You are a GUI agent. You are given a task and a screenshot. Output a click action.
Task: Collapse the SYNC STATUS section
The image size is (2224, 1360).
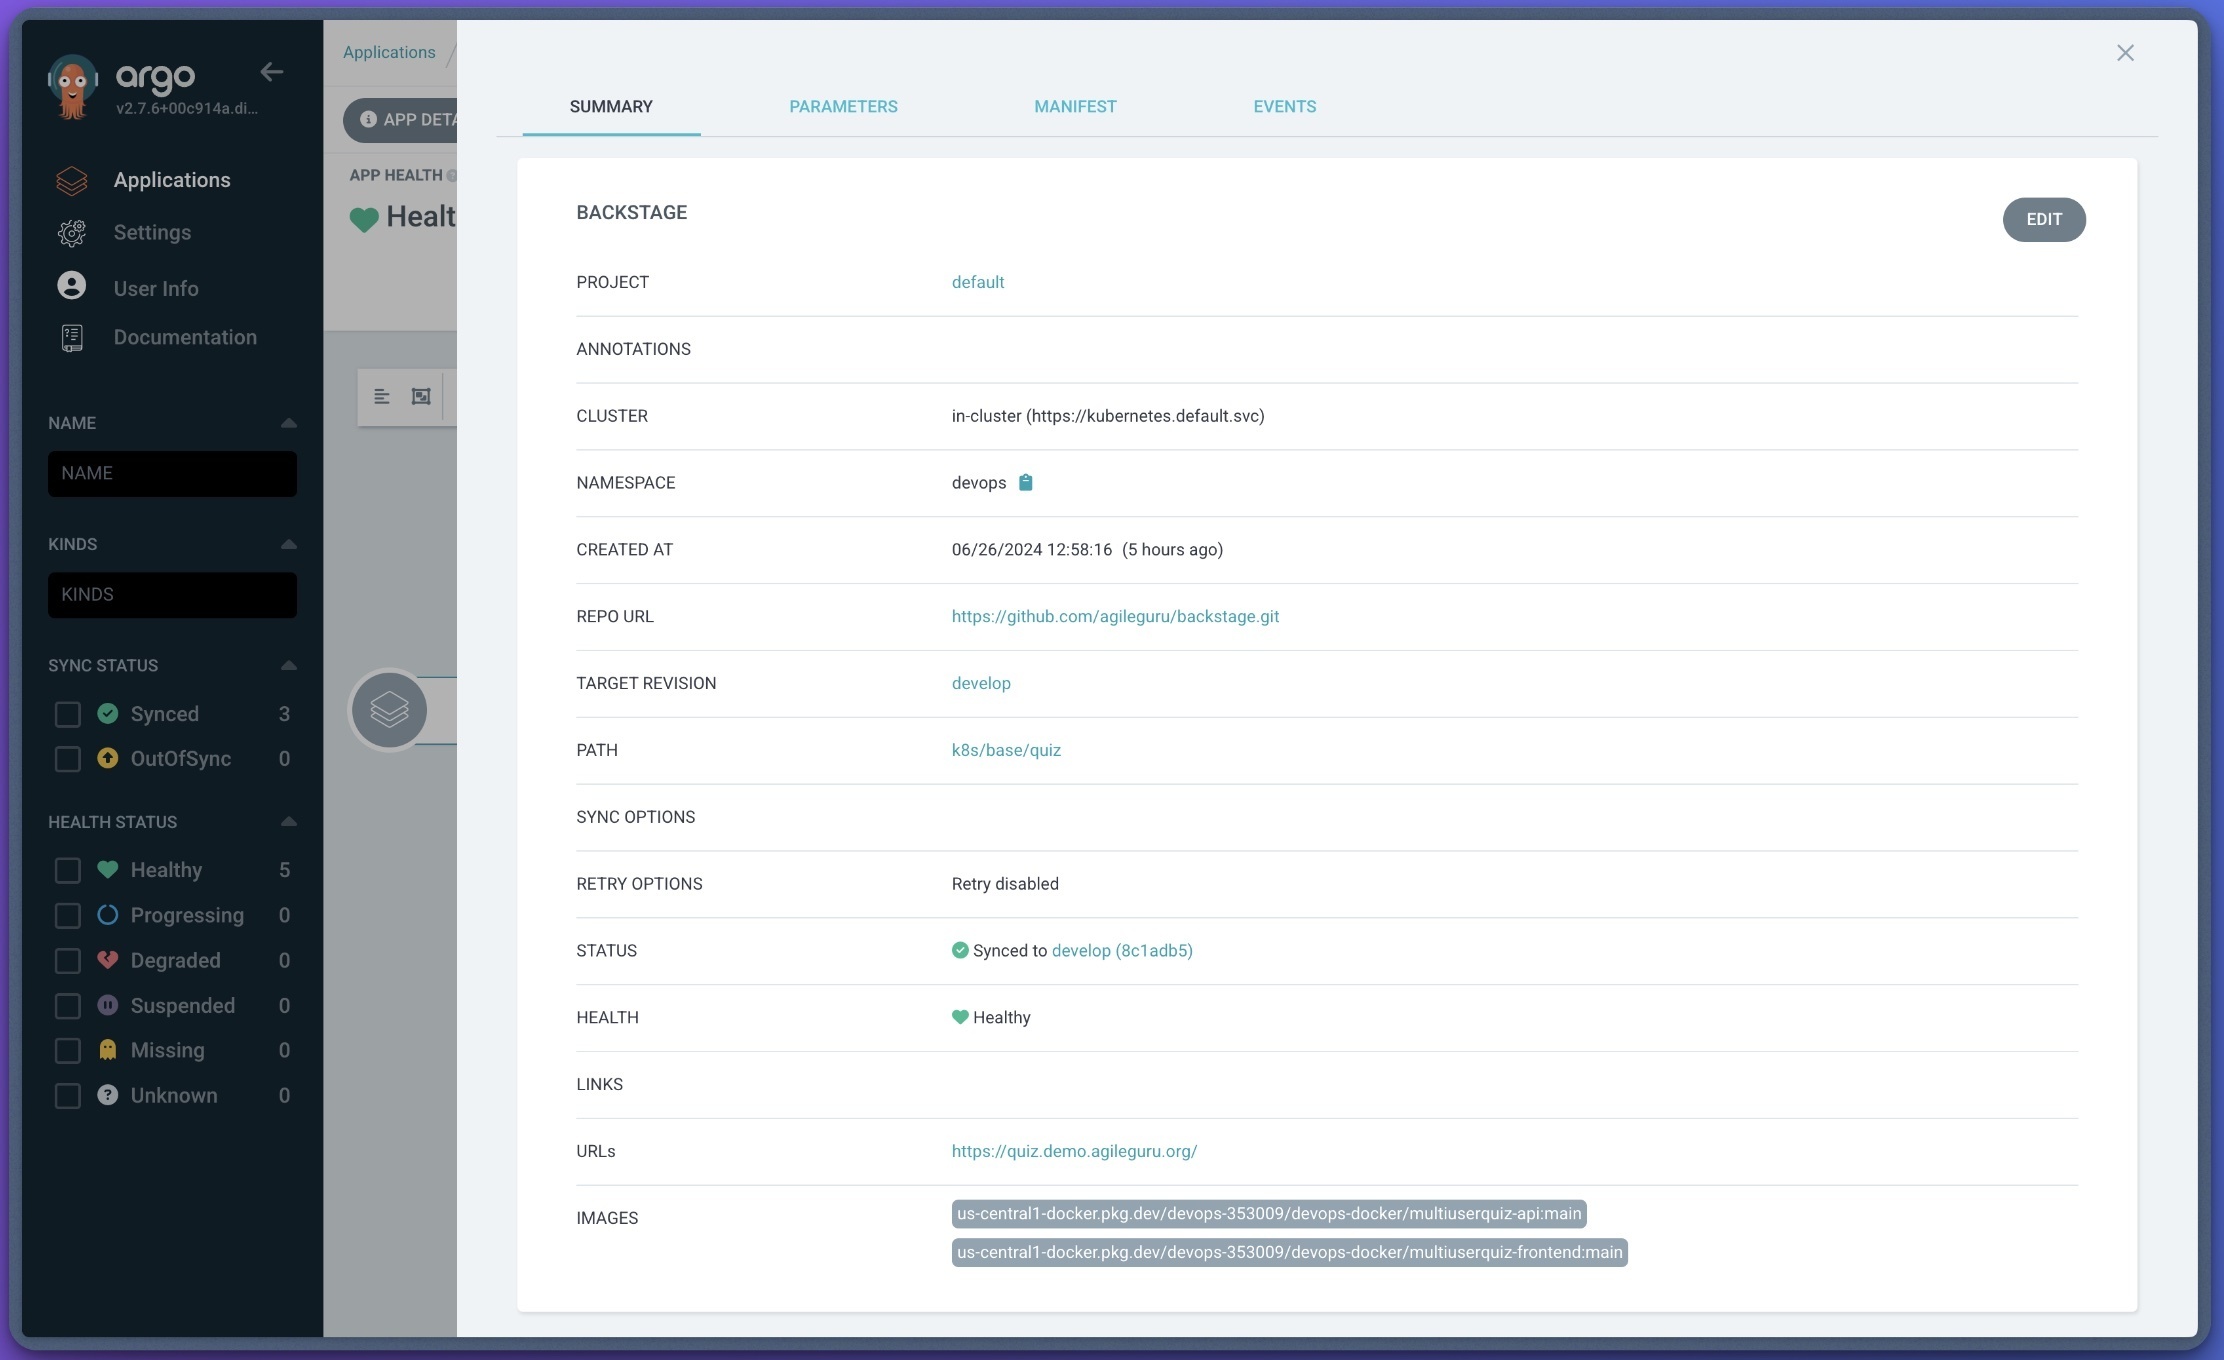coord(289,666)
